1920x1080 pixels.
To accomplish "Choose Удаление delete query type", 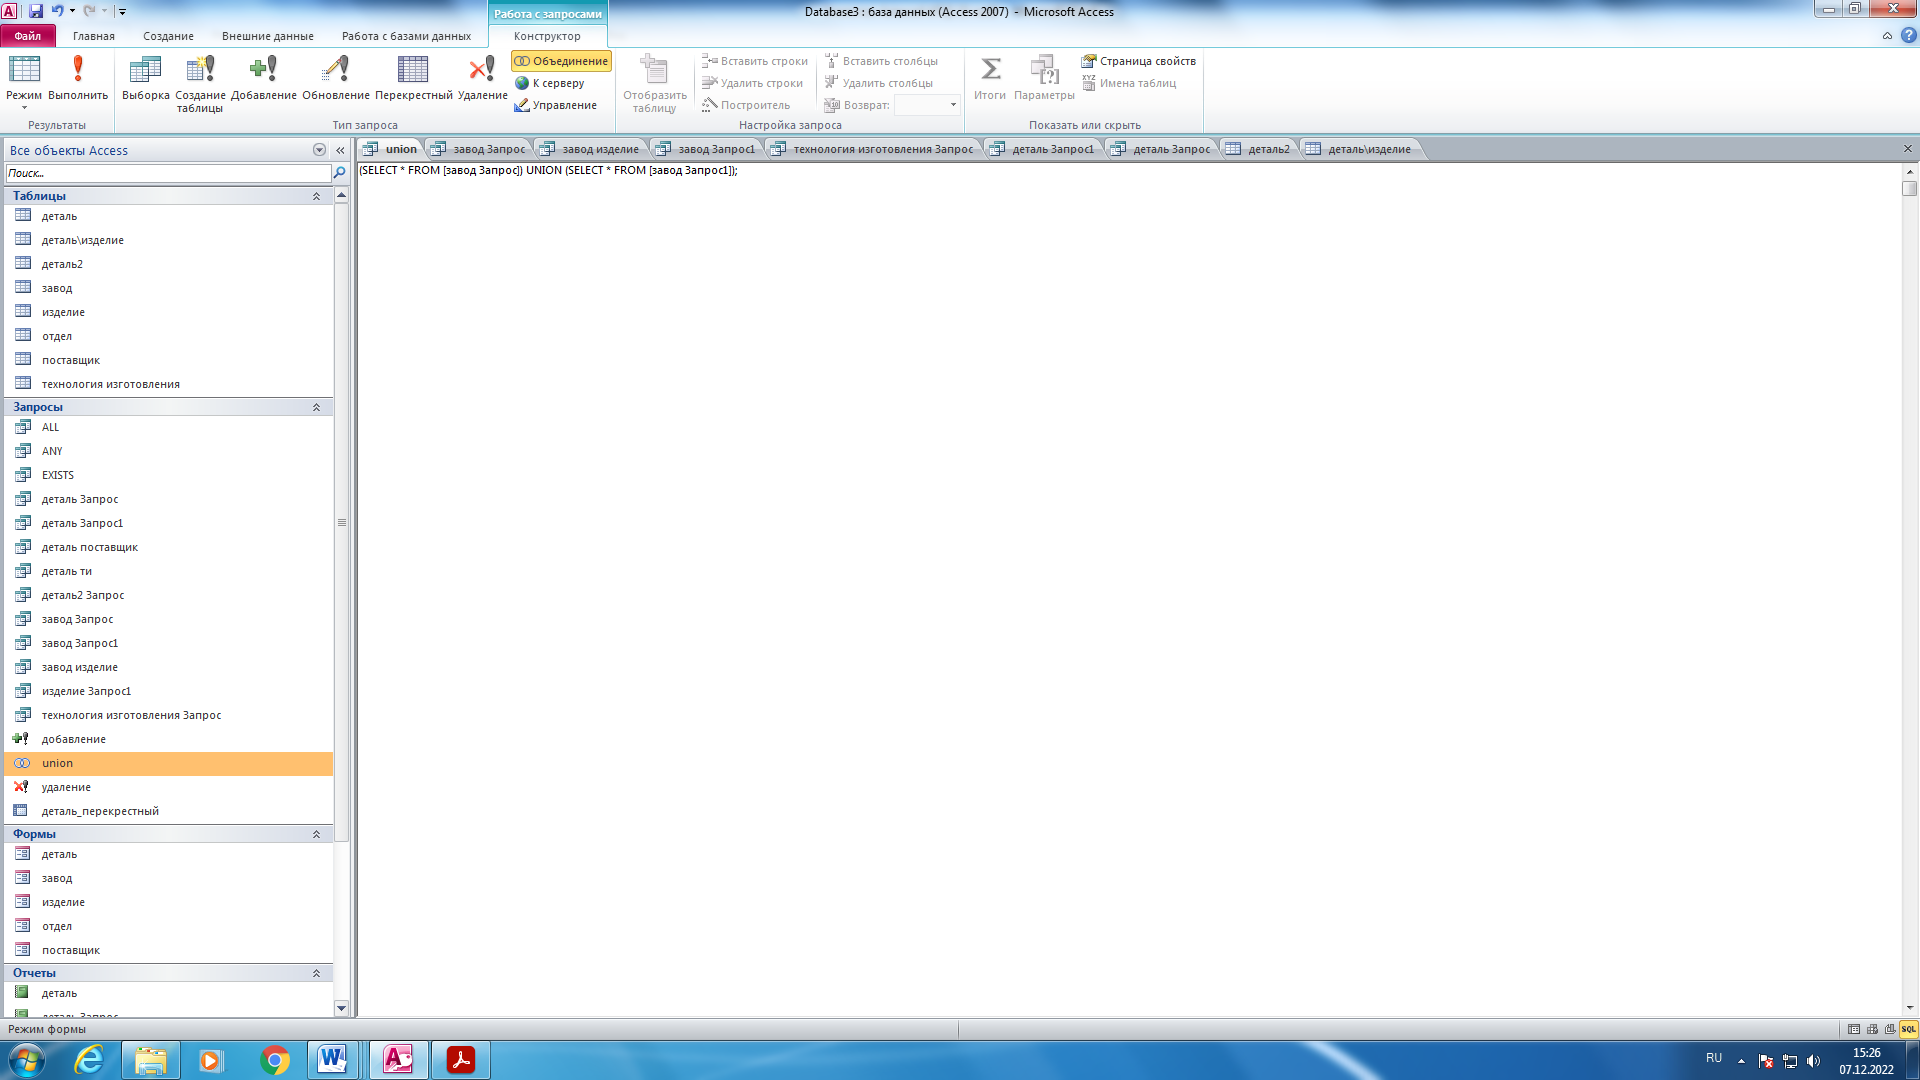I will coord(483,78).
